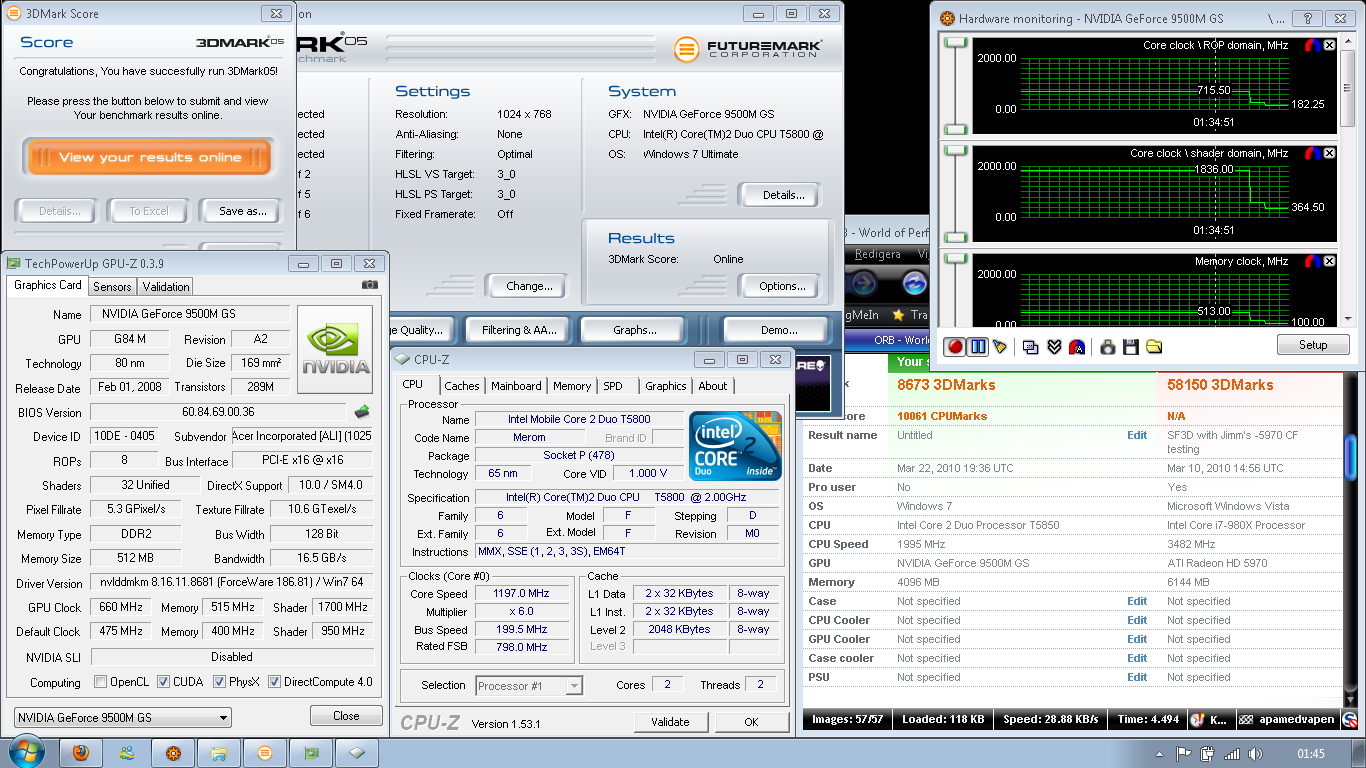This screenshot has height=768, width=1366.
Task: Open the About tab in CPU-Z
Action: click(x=713, y=386)
